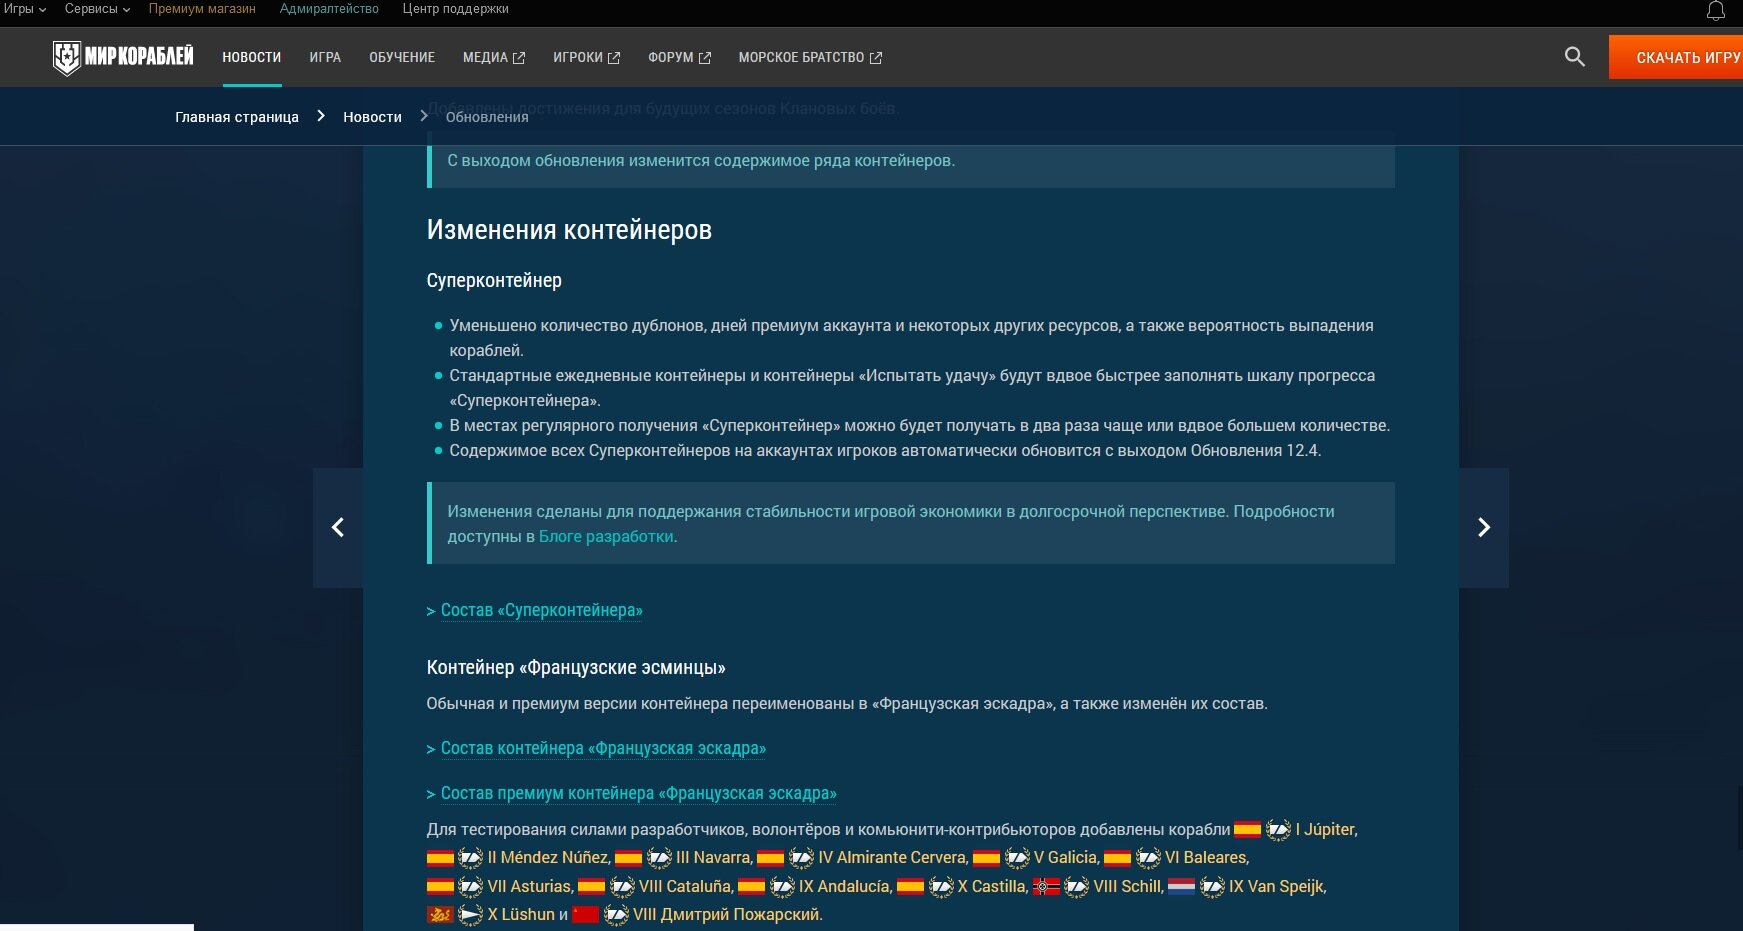Open the Форум external link

pos(679,57)
